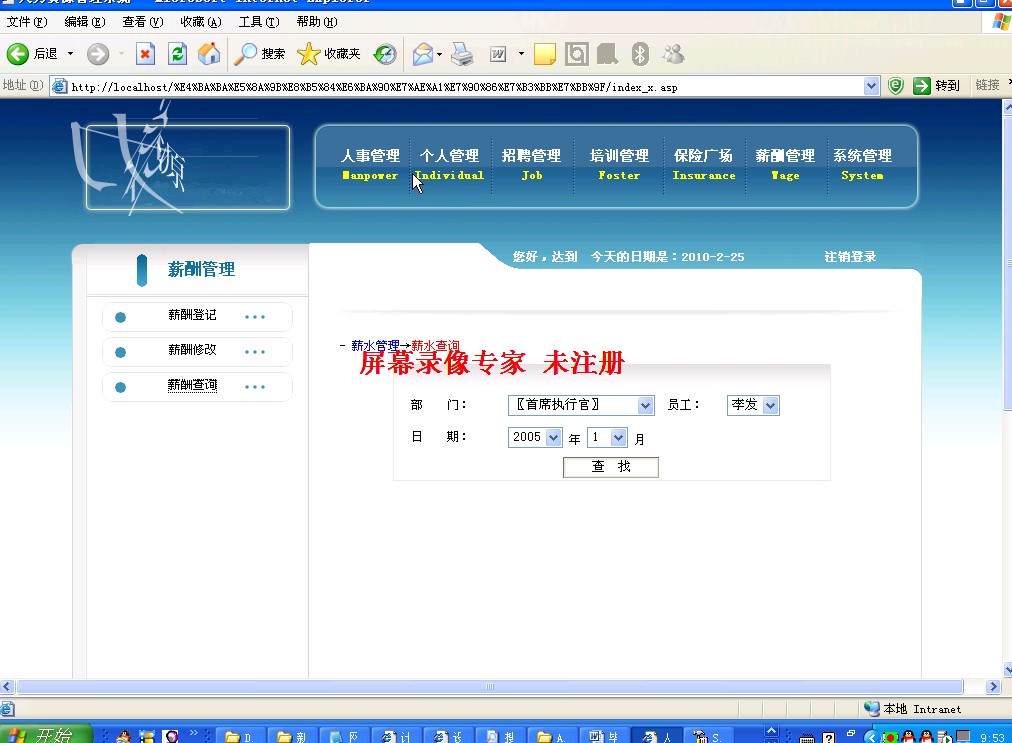Open 人事管理 Manpower navigation tab
Screen dimensions: 1012x743
(370, 164)
